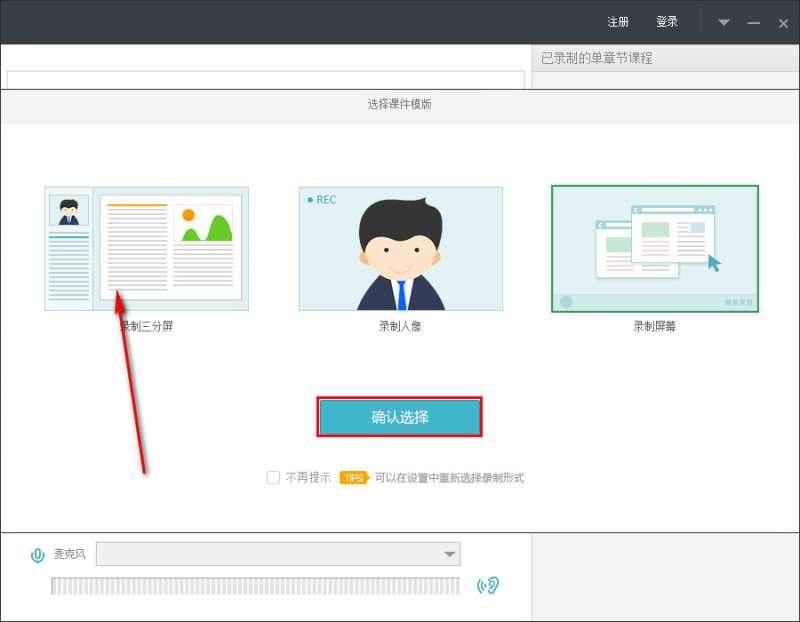The image size is (800, 622).
Task: Switch to the 已录制的单章节课程 section
Action: [596, 57]
